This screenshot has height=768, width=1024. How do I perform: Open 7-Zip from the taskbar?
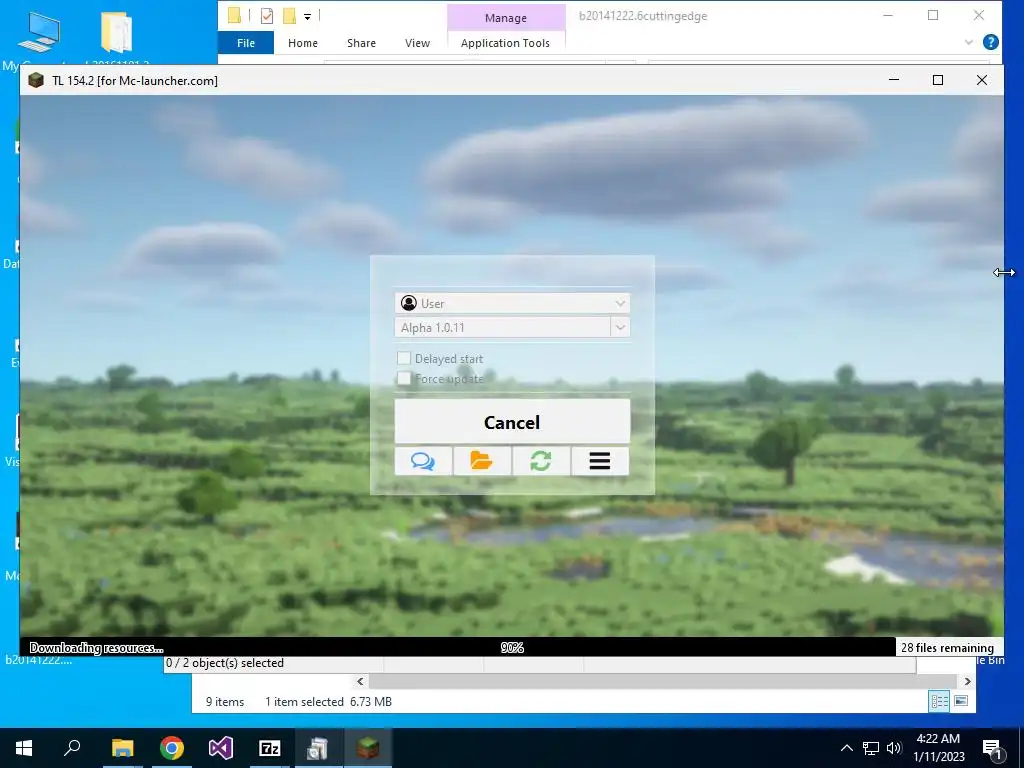coord(270,748)
